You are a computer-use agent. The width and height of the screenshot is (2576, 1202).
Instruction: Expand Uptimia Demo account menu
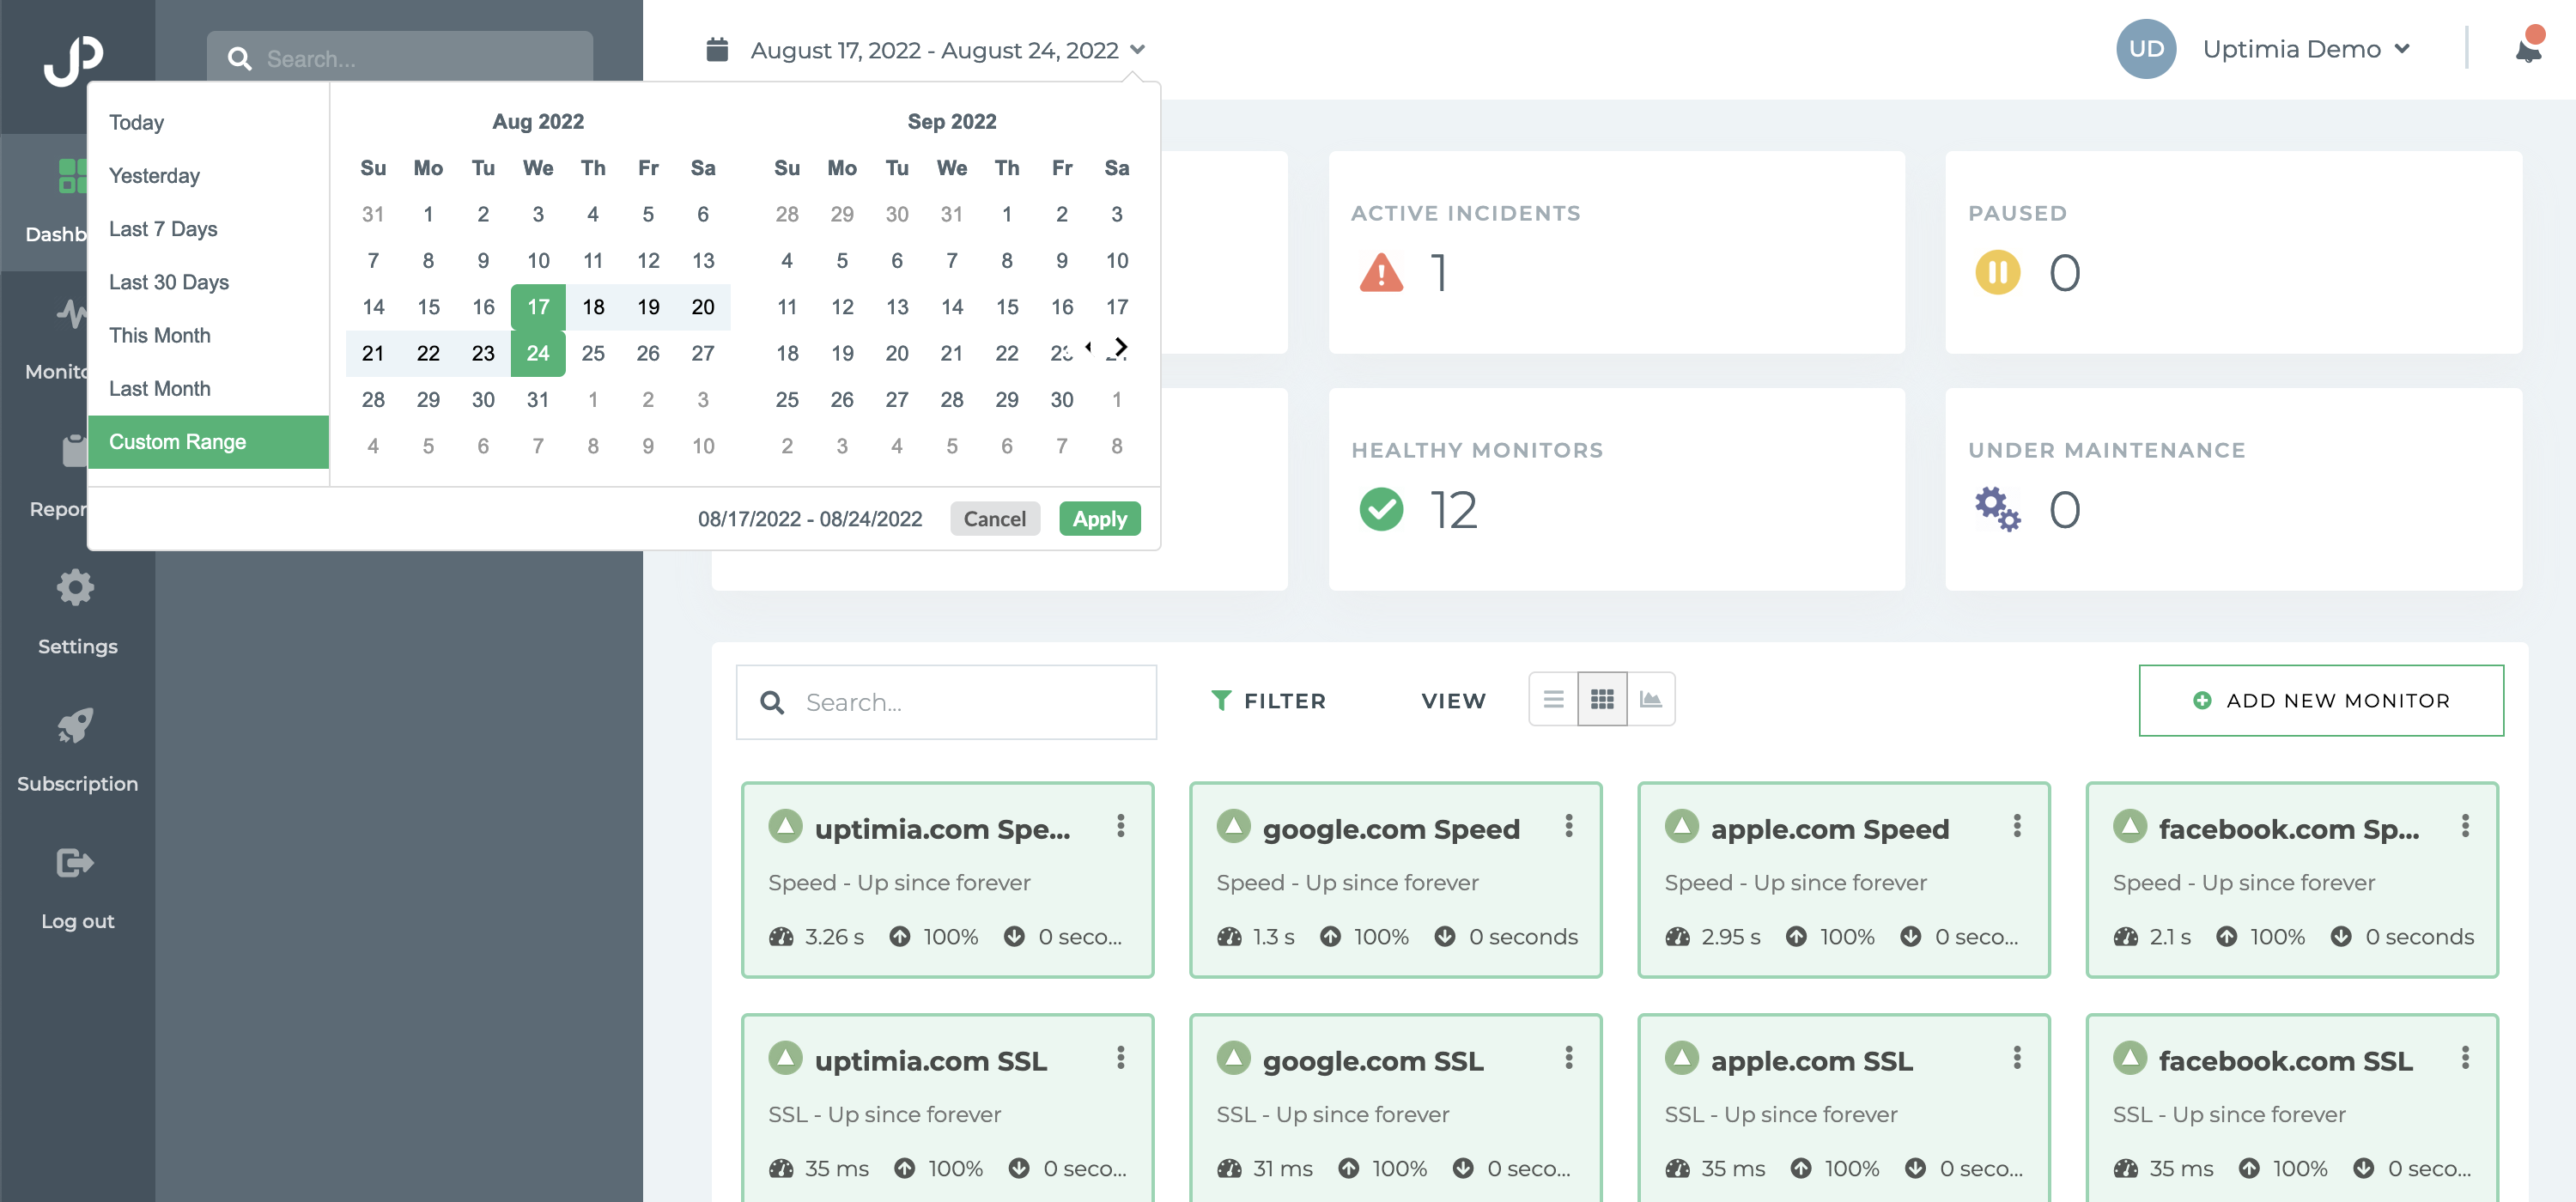[x=2401, y=49]
